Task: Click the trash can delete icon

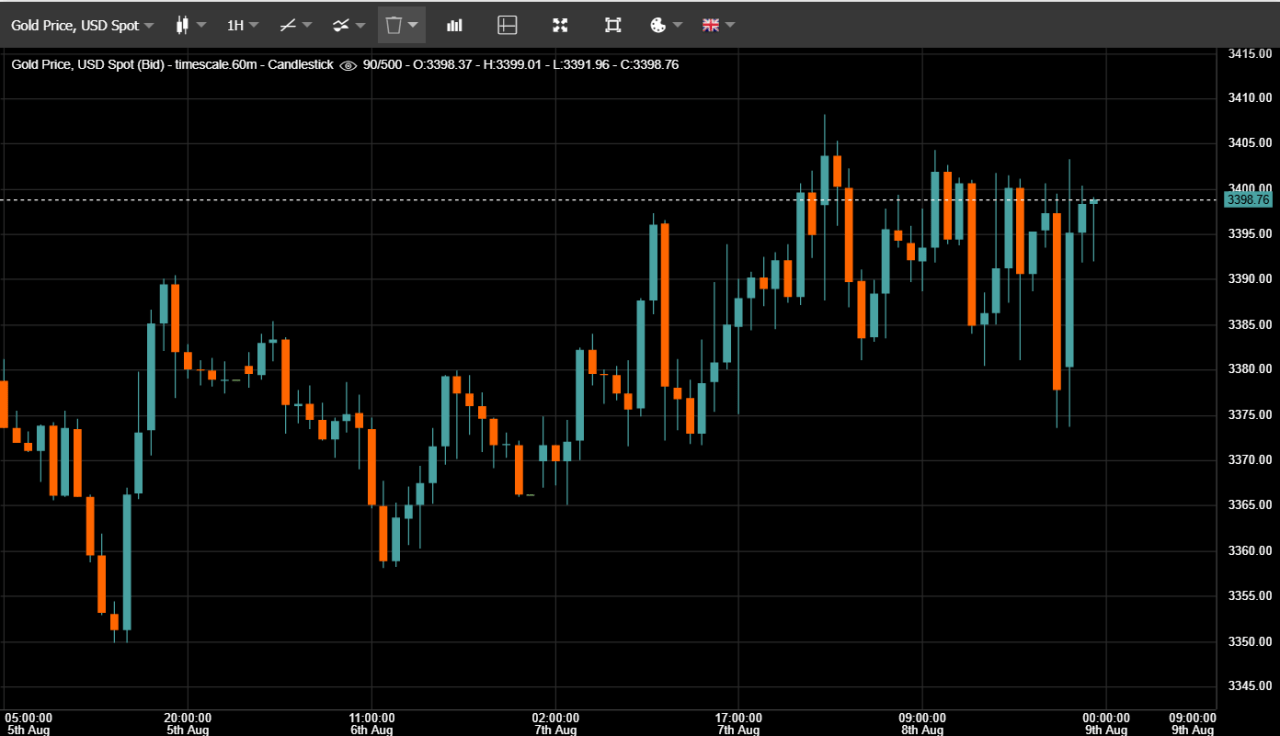Action: (393, 25)
